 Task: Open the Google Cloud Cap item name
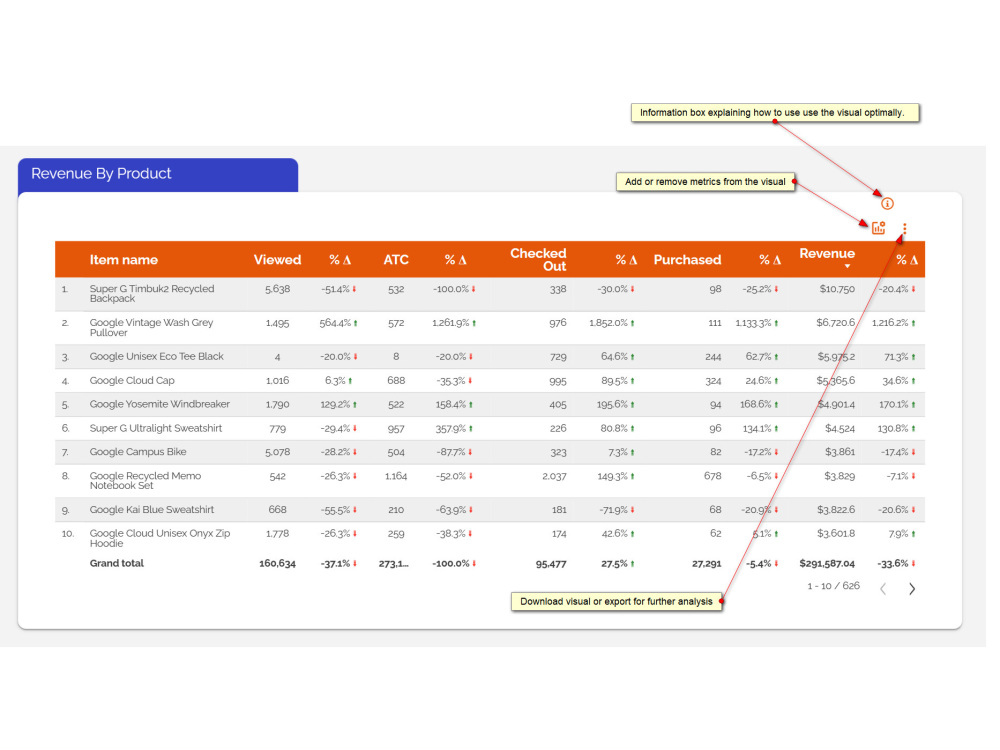point(133,380)
